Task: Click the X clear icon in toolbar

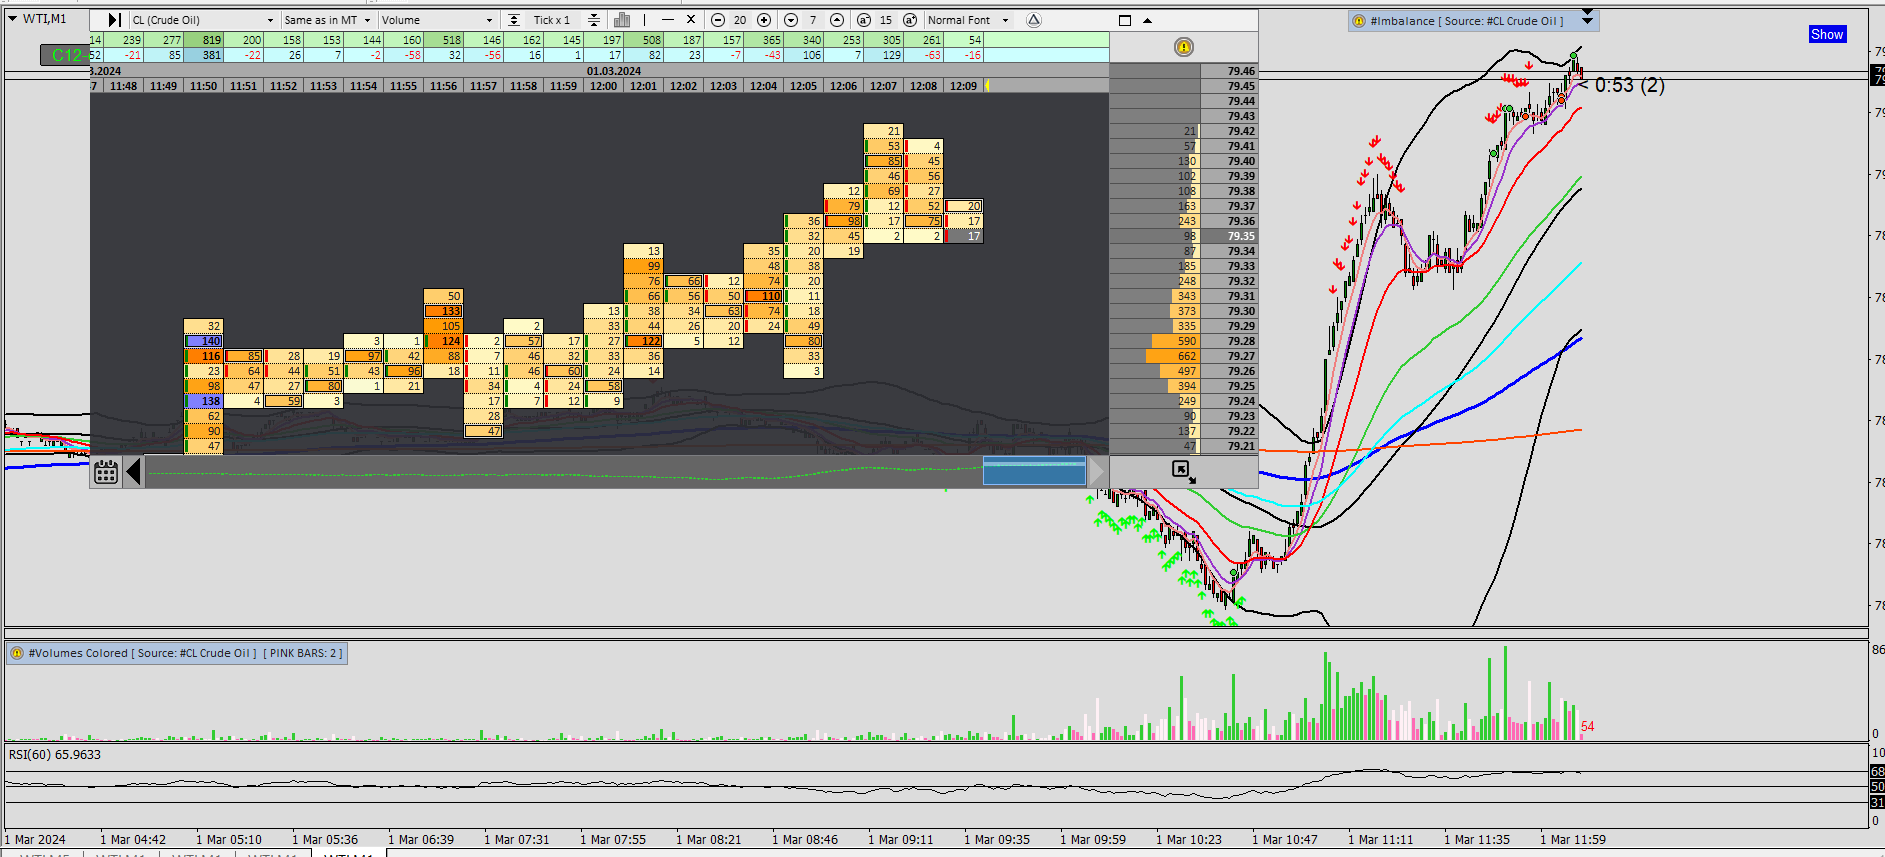Action: tap(690, 20)
